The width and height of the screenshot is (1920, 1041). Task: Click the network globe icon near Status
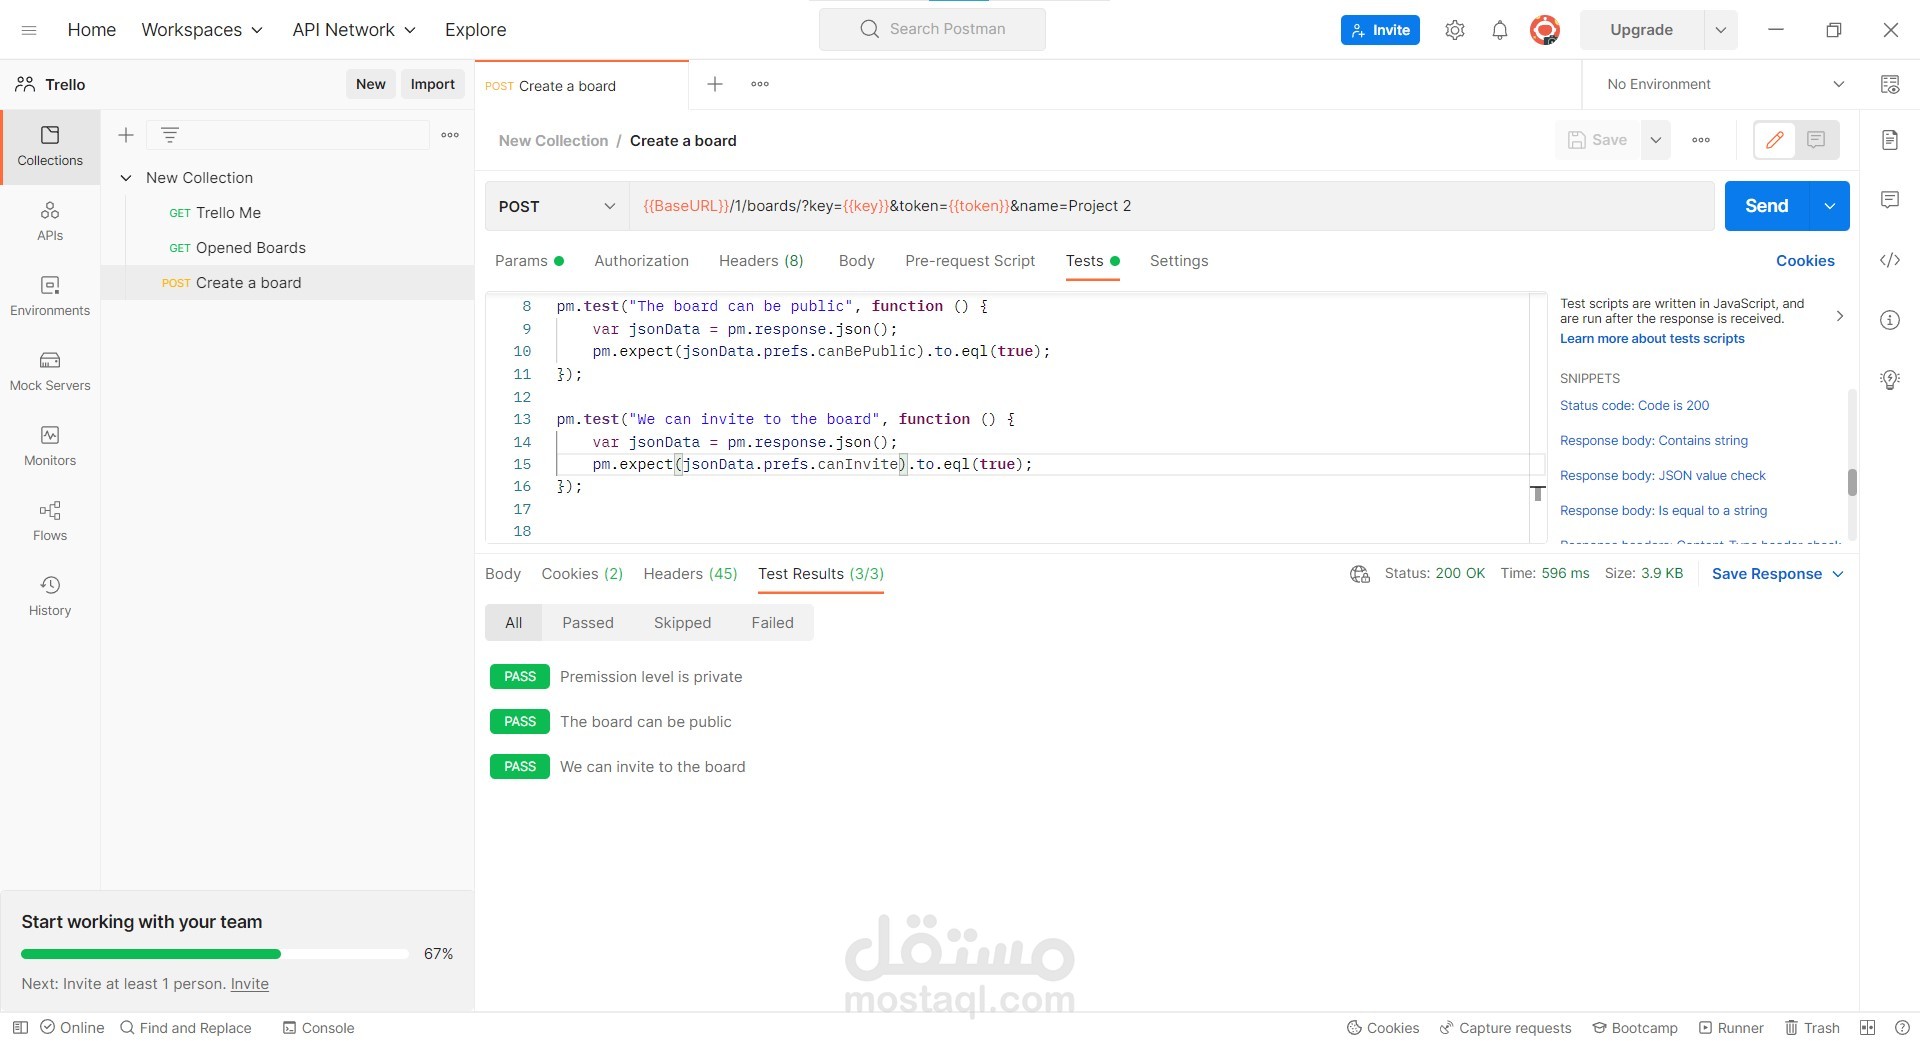tap(1360, 574)
